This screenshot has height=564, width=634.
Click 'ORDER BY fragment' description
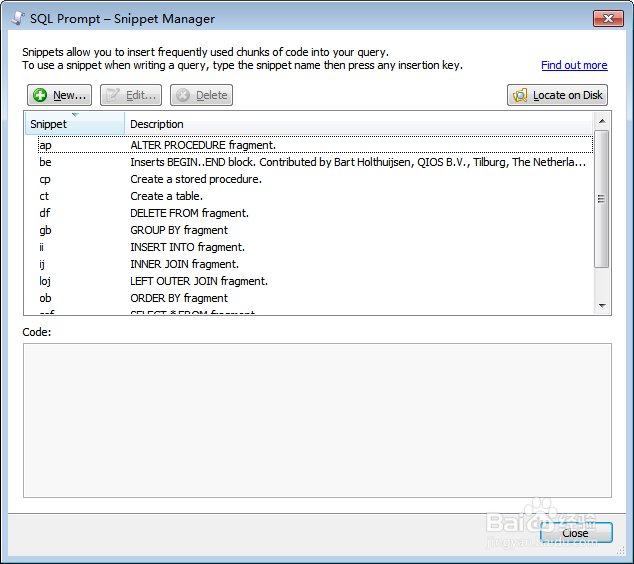pos(179,298)
